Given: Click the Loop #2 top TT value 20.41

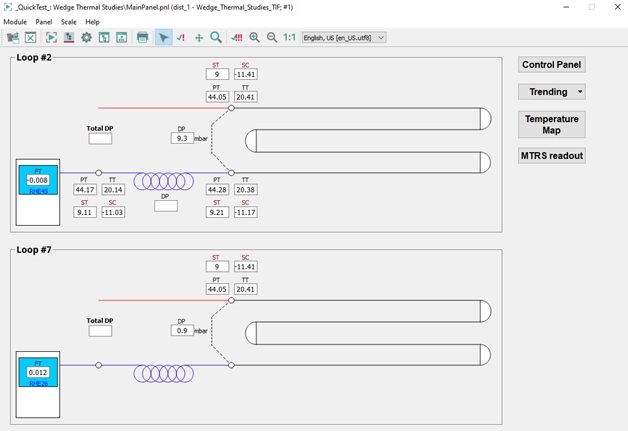Looking at the screenshot, I should (246, 97).
